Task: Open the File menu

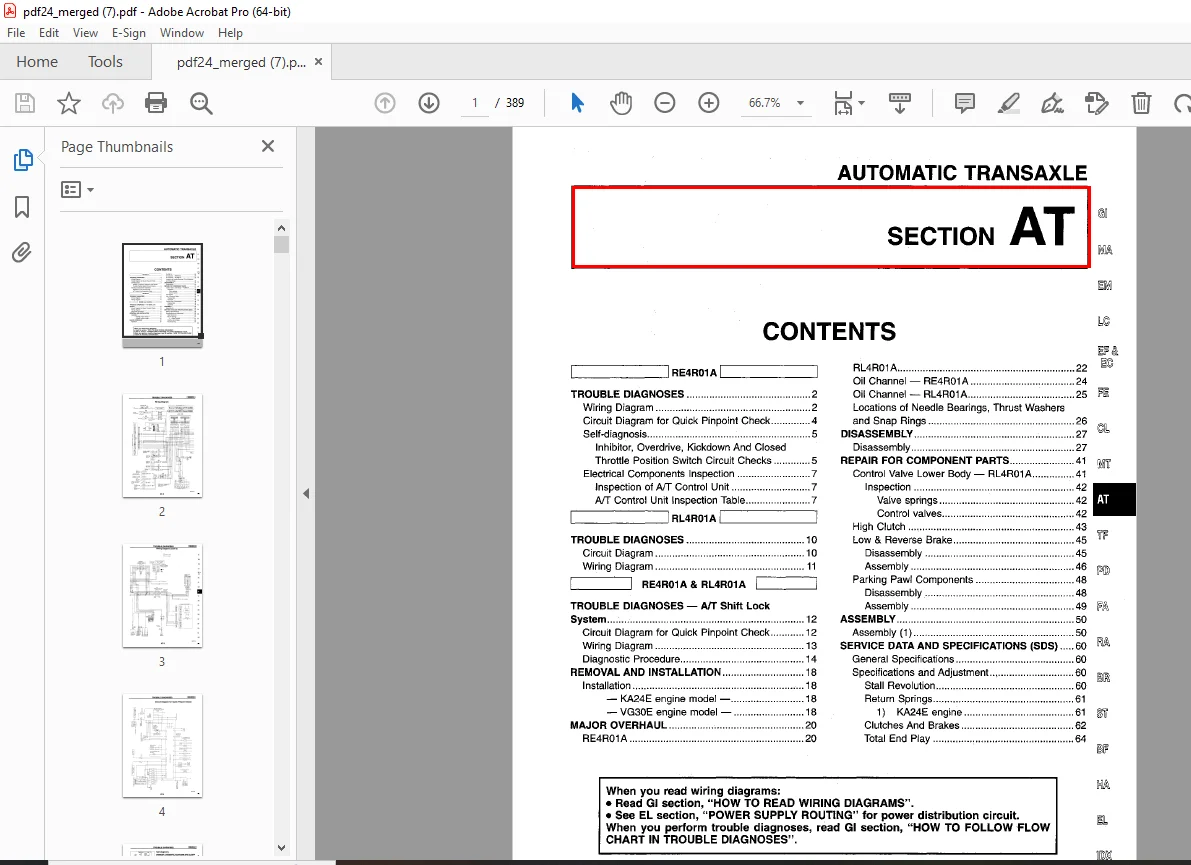Action: click(16, 33)
